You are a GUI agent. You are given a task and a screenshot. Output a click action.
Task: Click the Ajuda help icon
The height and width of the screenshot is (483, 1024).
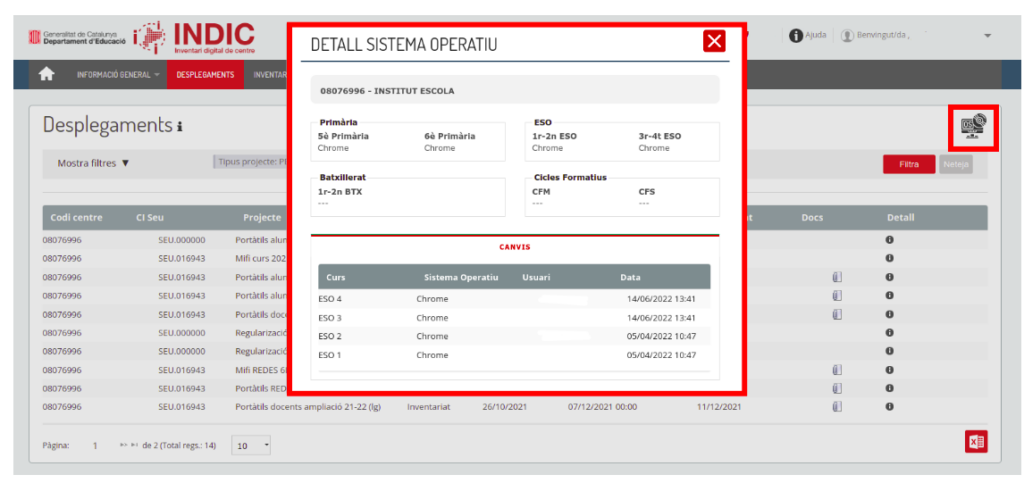point(797,35)
